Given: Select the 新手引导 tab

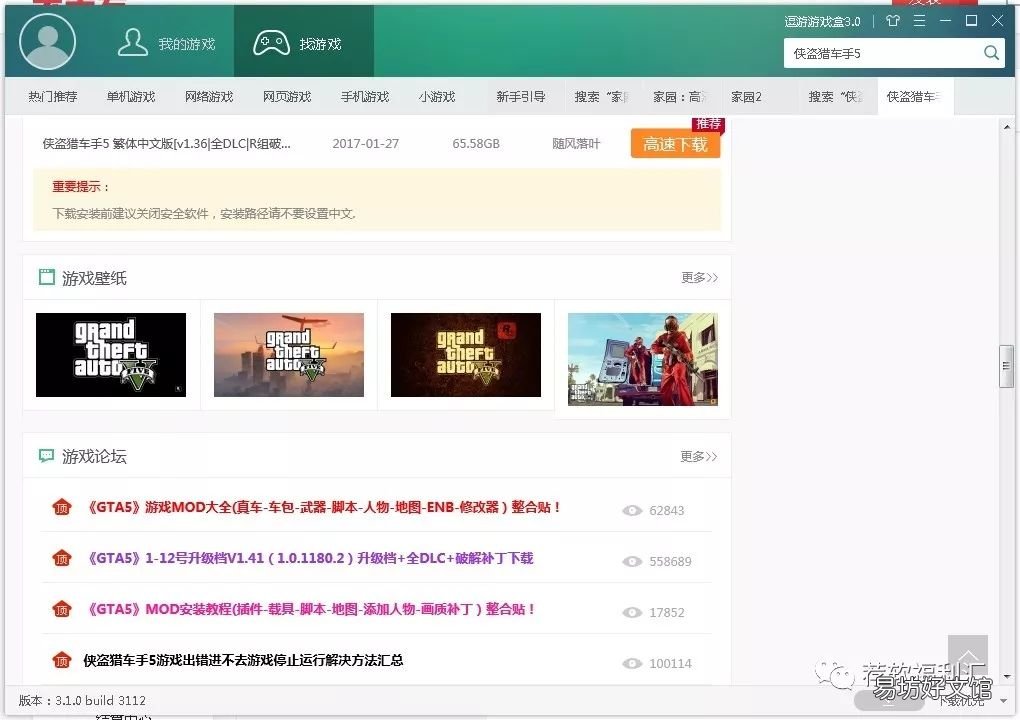Looking at the screenshot, I should (520, 96).
